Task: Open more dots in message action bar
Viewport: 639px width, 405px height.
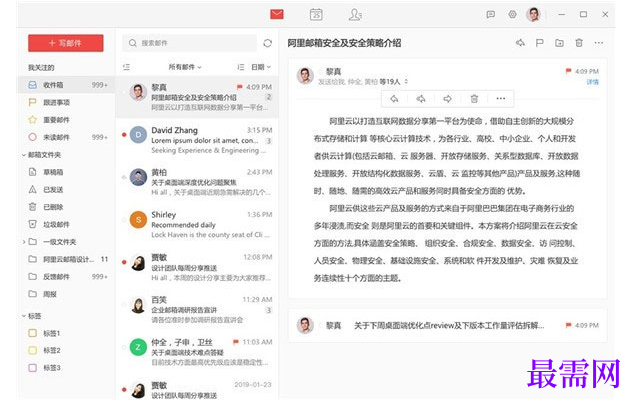Action: coord(501,99)
